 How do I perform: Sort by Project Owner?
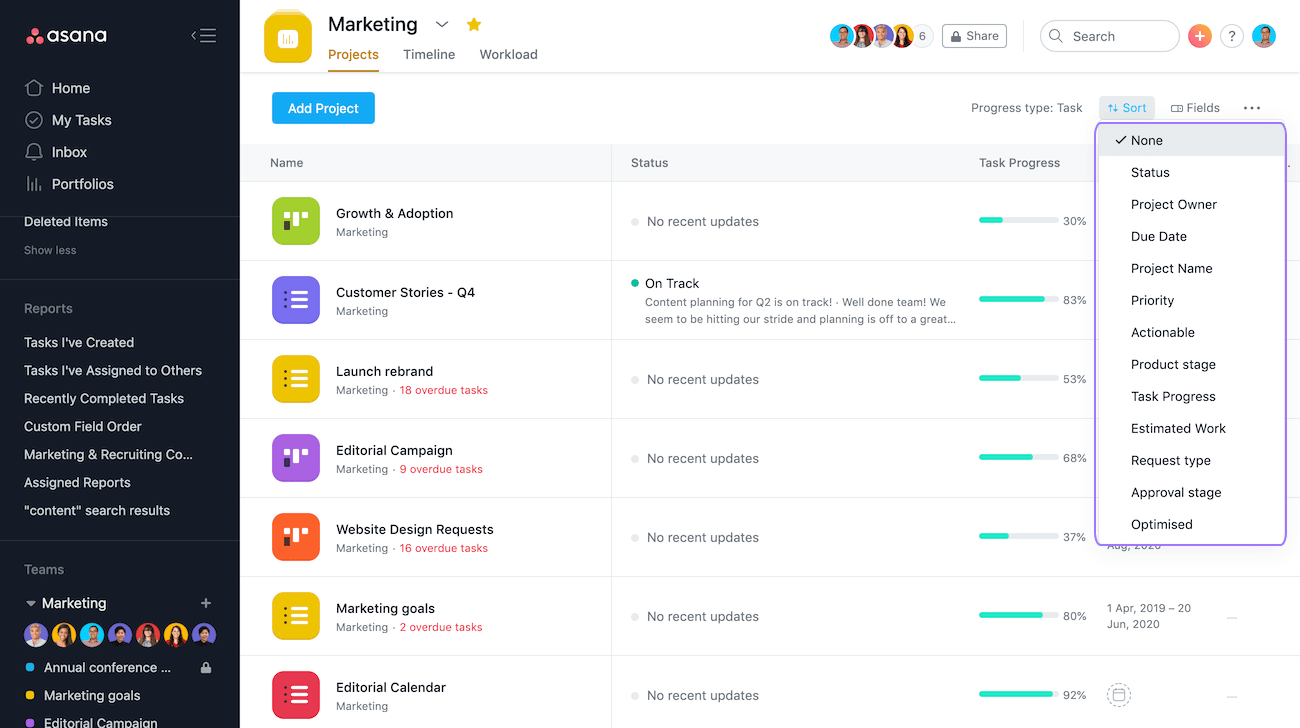point(1190,204)
